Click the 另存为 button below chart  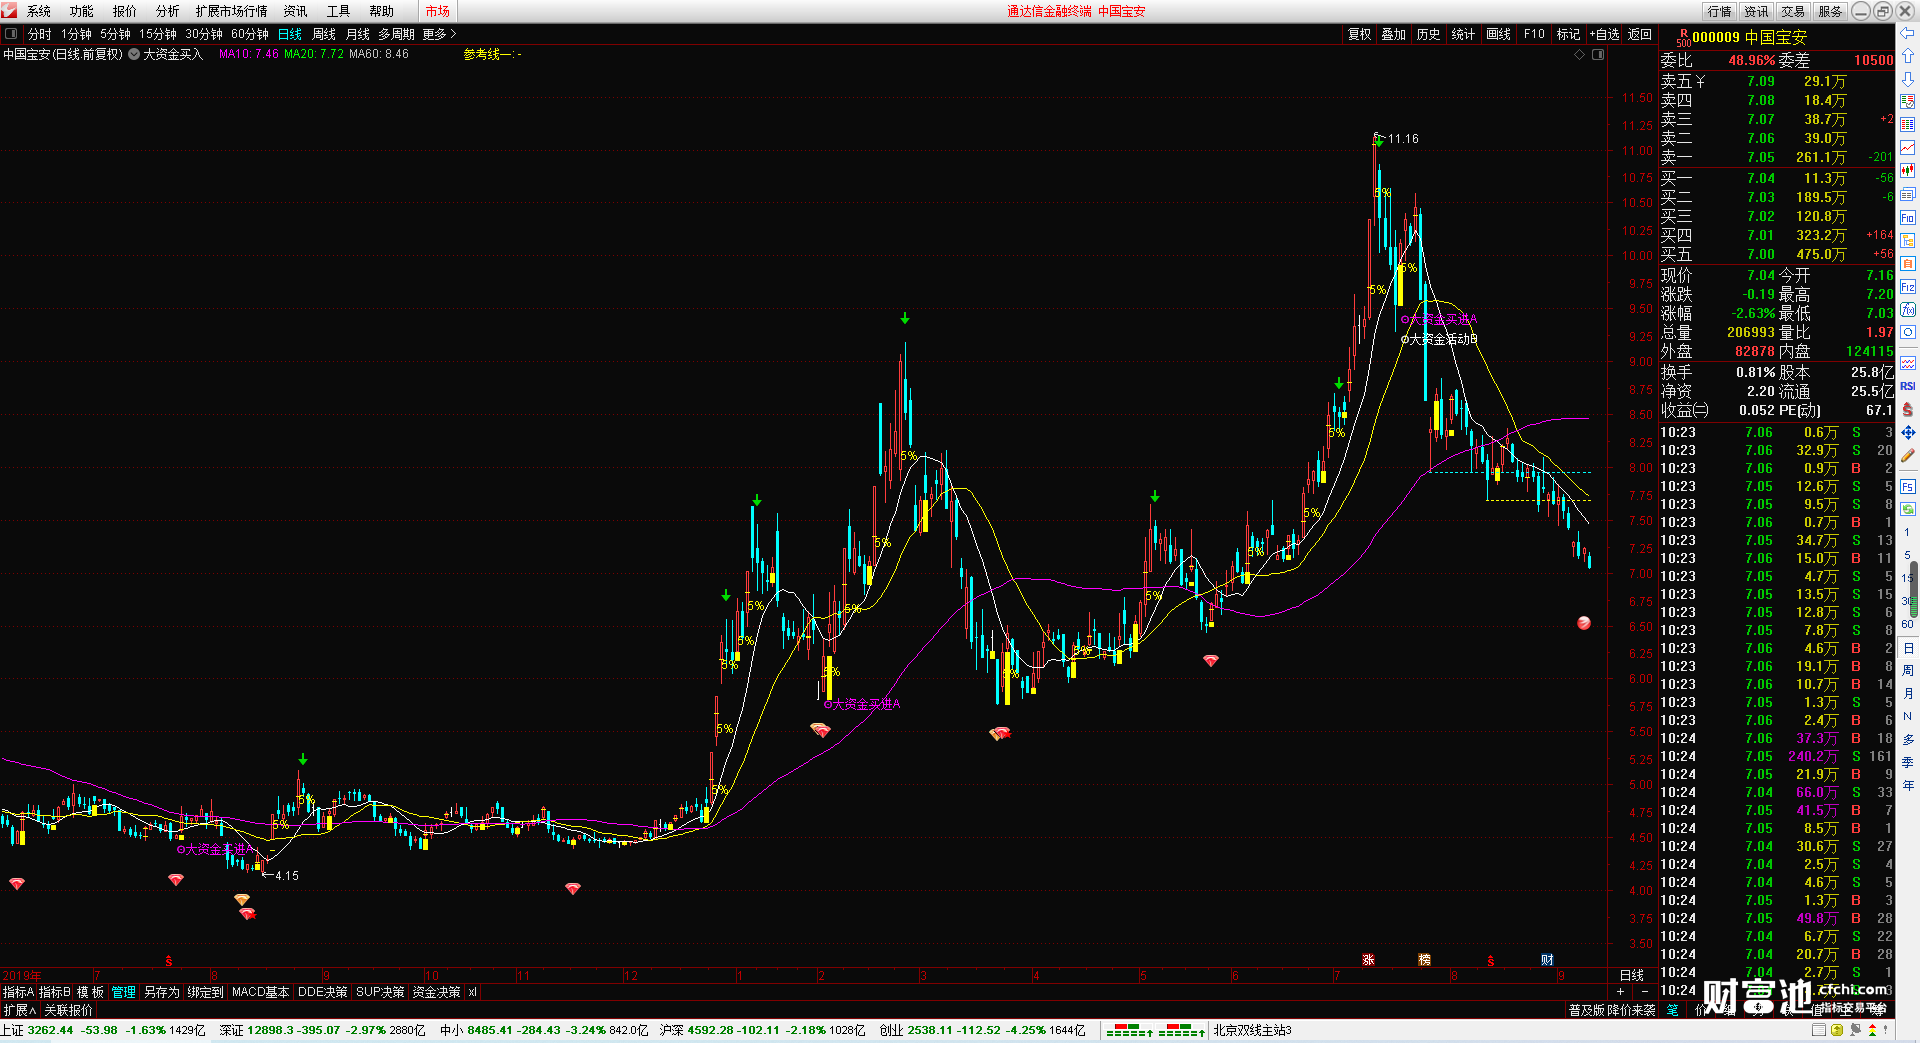point(162,992)
